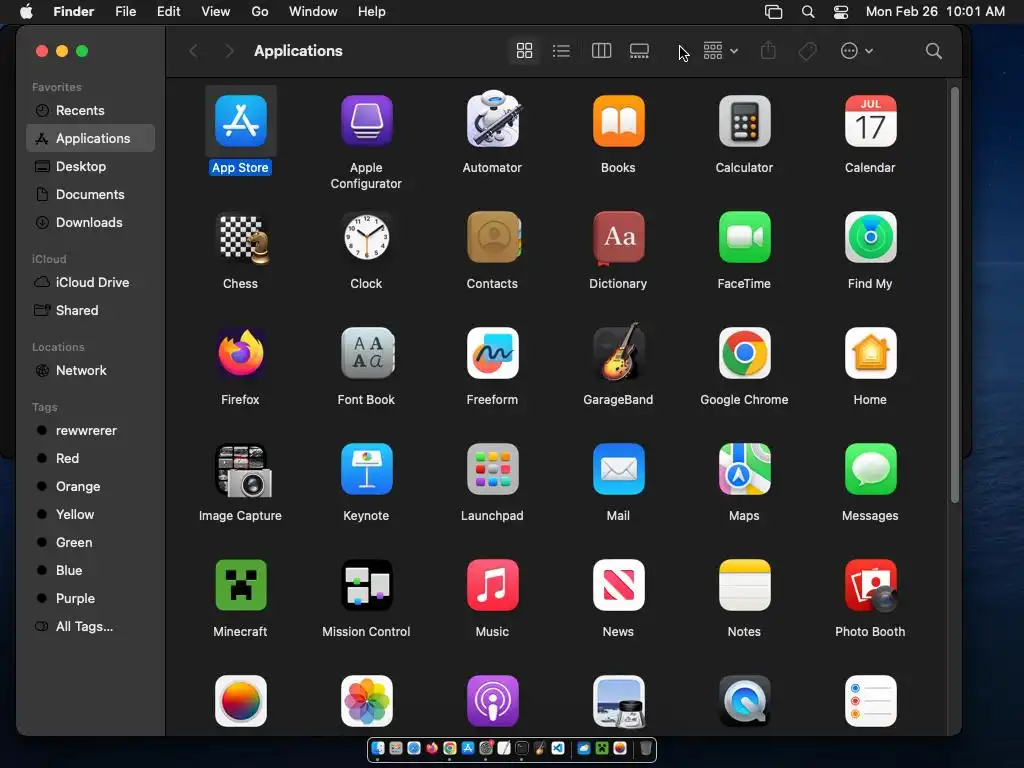Open the Group By dropdown in toolbar
Viewport: 1024px width, 768px height.
(720, 50)
